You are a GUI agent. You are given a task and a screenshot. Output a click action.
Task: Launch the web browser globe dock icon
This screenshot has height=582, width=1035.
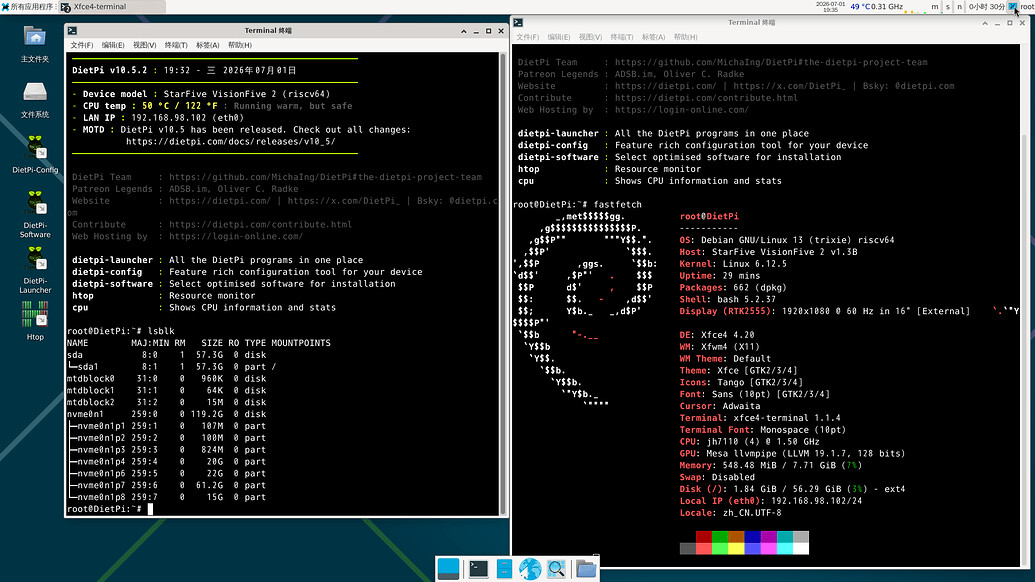click(530, 569)
